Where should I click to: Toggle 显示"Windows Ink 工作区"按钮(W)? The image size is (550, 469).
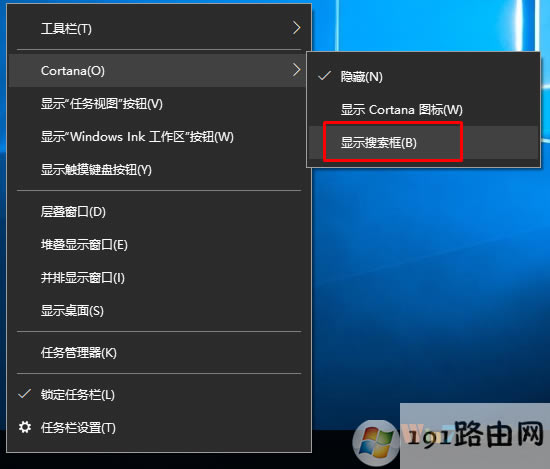click(159, 137)
